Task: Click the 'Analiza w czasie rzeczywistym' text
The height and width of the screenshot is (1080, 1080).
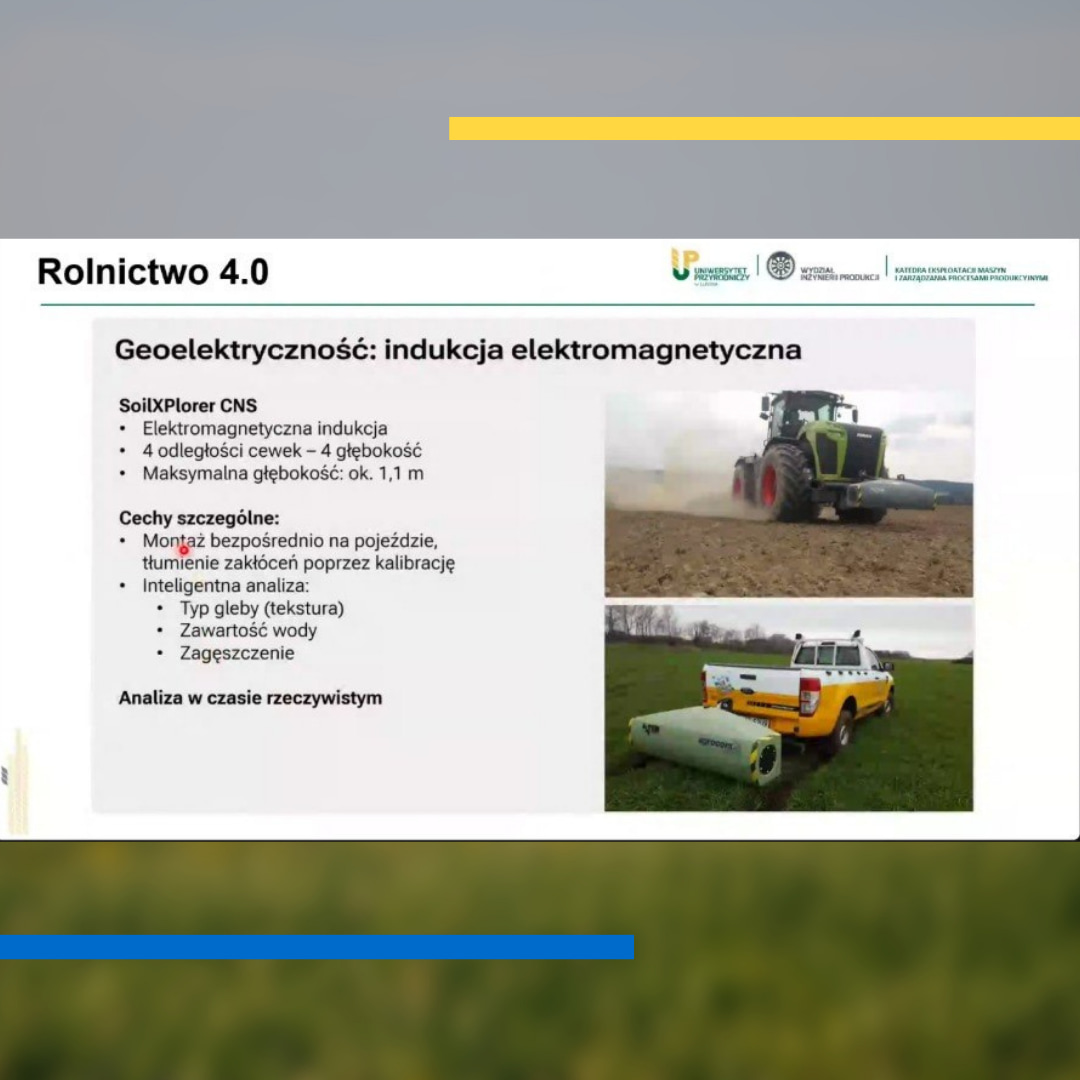Action: 250,698
